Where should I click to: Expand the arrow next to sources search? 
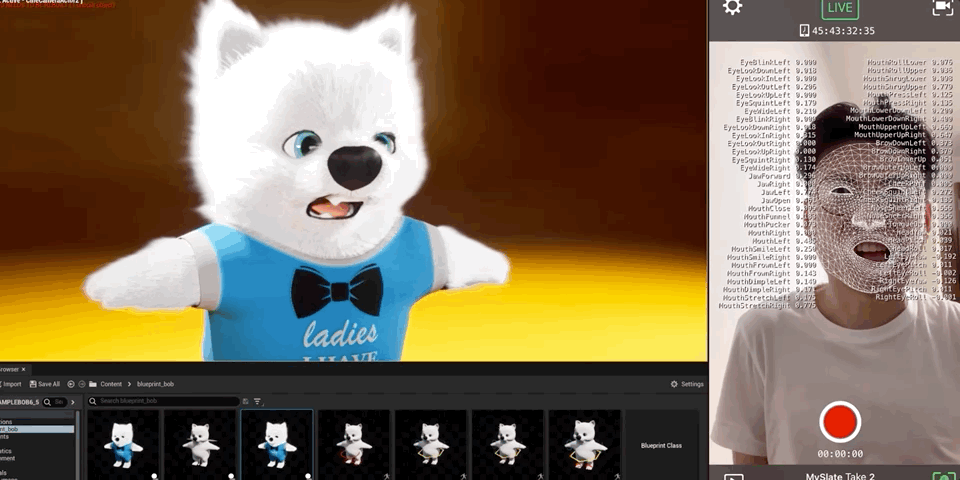point(73,402)
